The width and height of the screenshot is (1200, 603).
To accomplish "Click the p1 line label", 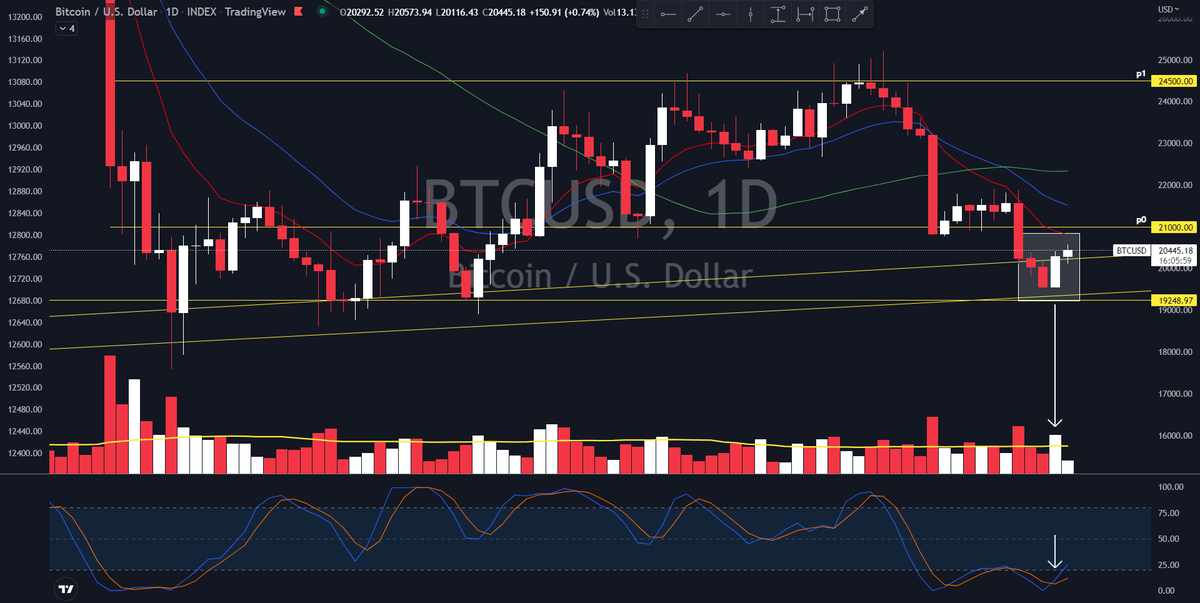I will click(x=1140, y=74).
